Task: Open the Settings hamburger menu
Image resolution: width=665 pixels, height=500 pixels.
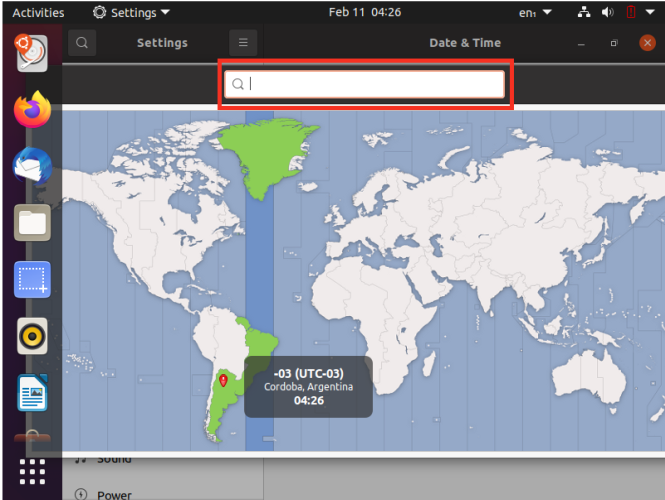Action: tap(243, 42)
